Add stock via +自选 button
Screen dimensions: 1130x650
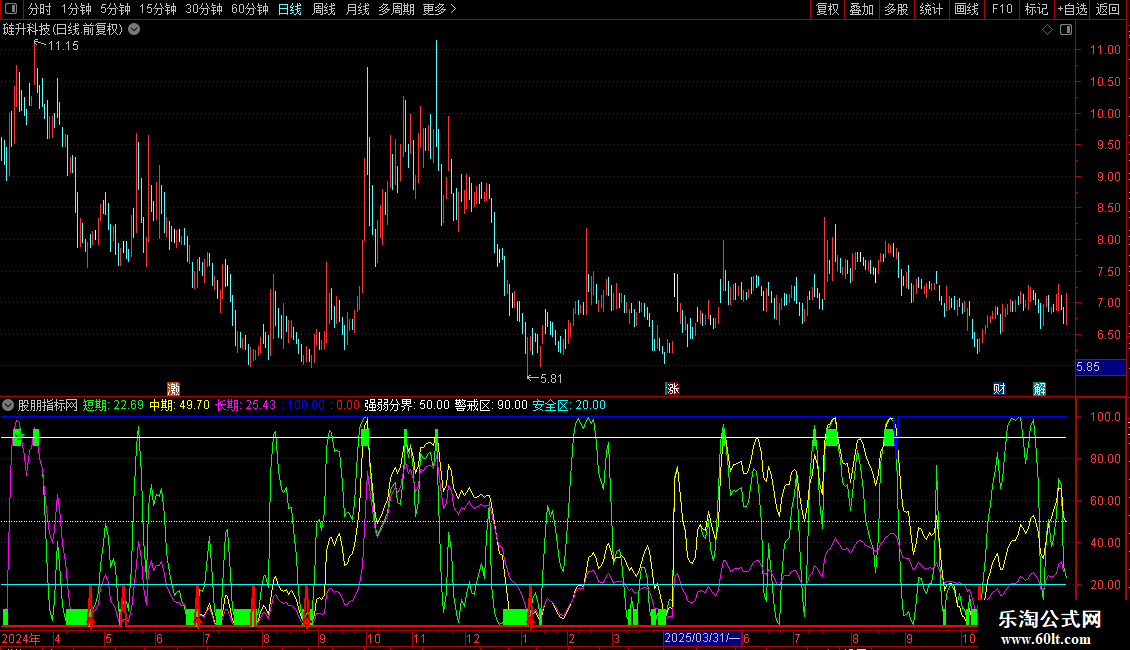tap(1072, 9)
